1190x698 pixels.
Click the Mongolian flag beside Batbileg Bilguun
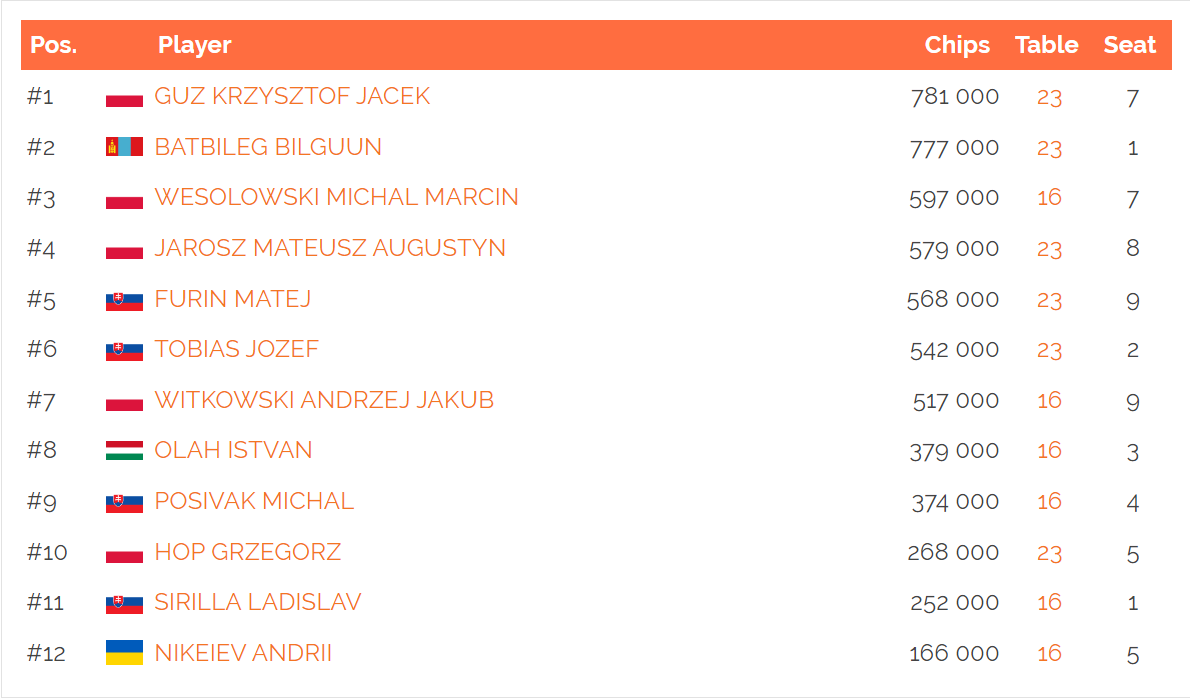coord(124,146)
